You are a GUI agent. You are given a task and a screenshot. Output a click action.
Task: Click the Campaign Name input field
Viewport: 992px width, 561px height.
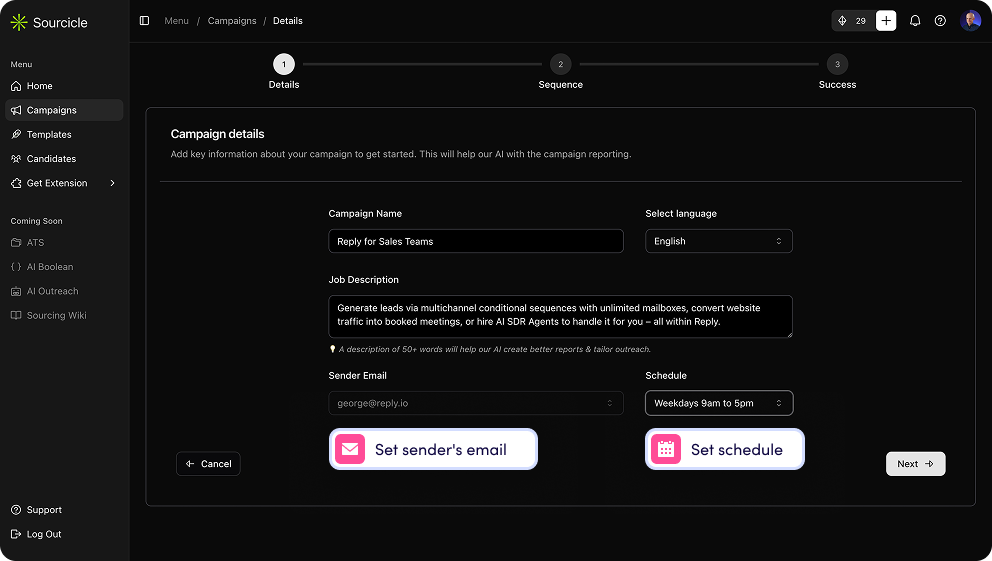[476, 241]
